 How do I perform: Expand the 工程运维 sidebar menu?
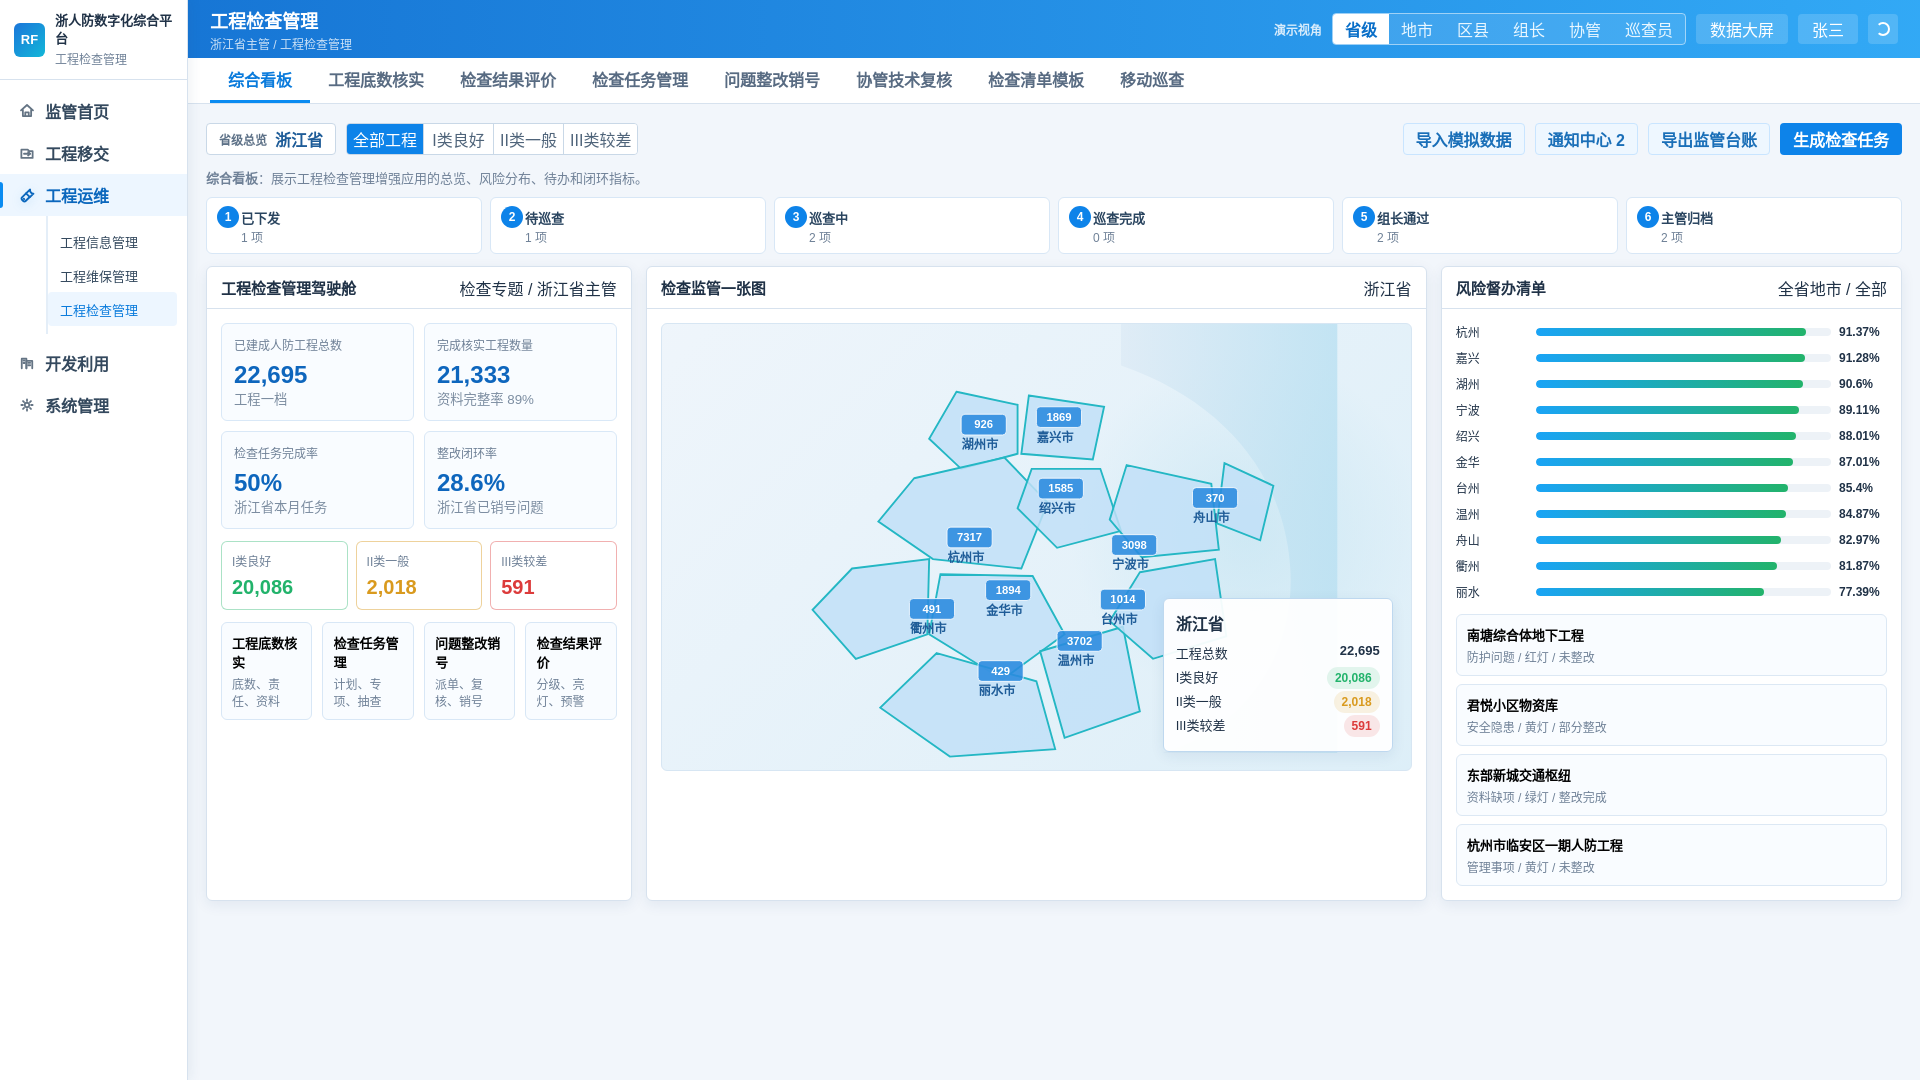[93, 195]
